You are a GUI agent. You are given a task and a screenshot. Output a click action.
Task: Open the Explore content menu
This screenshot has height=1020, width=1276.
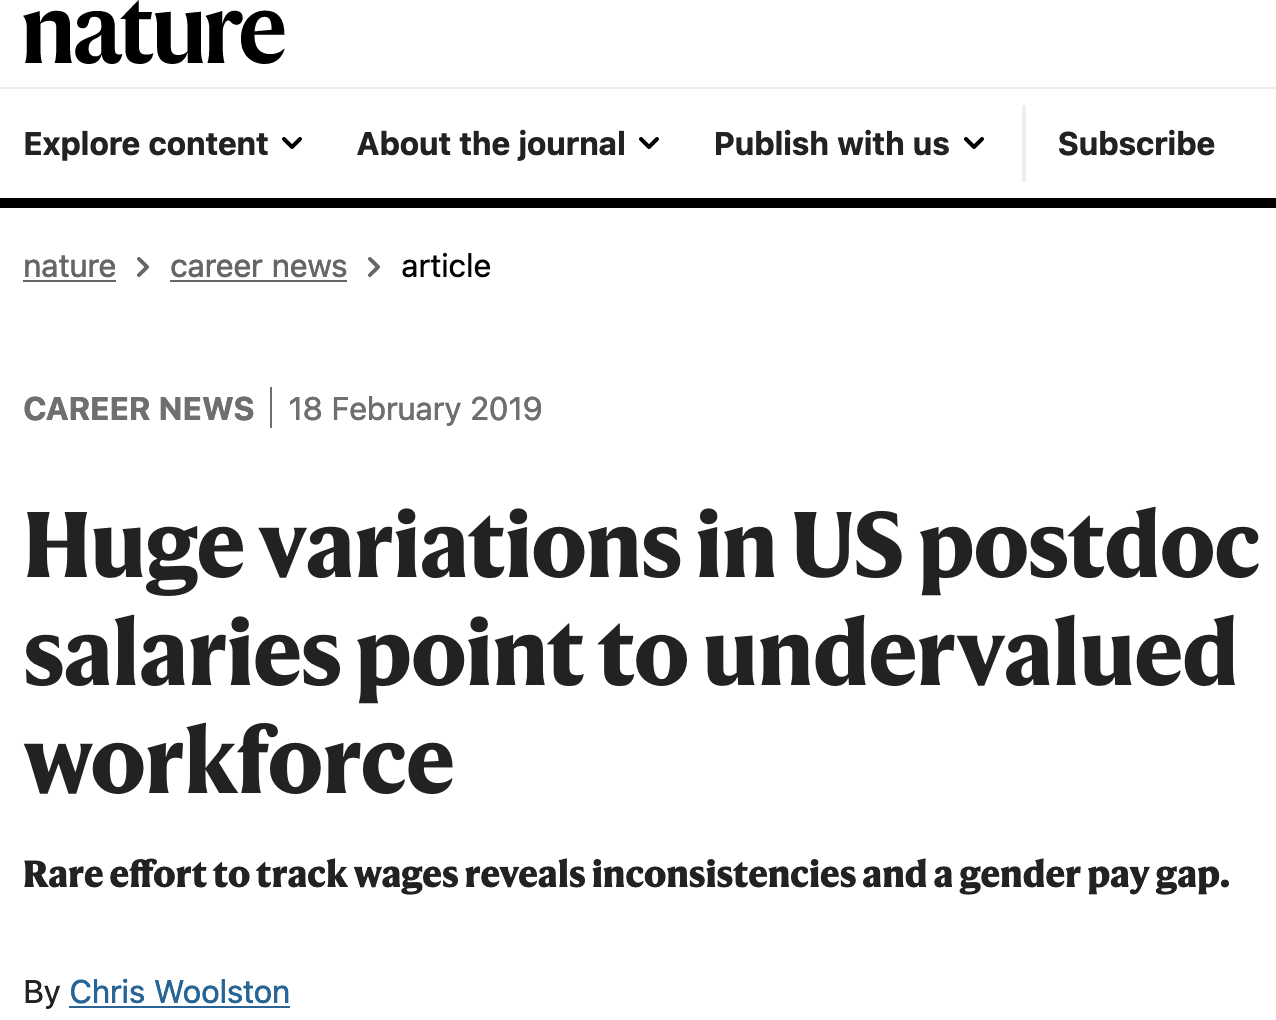(x=146, y=144)
